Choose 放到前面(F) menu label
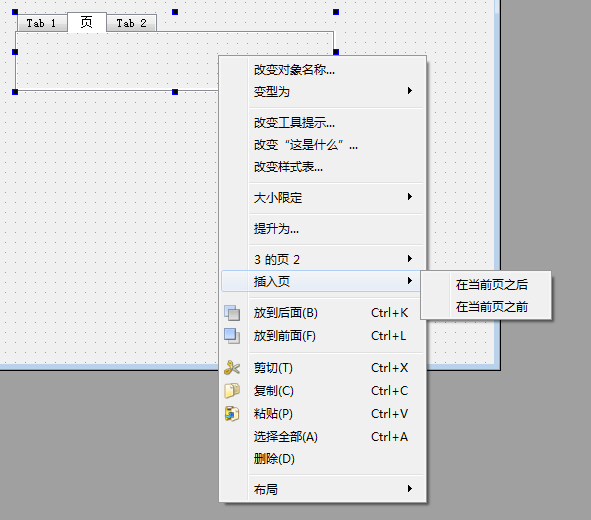Image resolution: width=591 pixels, height=520 pixels. point(285,336)
